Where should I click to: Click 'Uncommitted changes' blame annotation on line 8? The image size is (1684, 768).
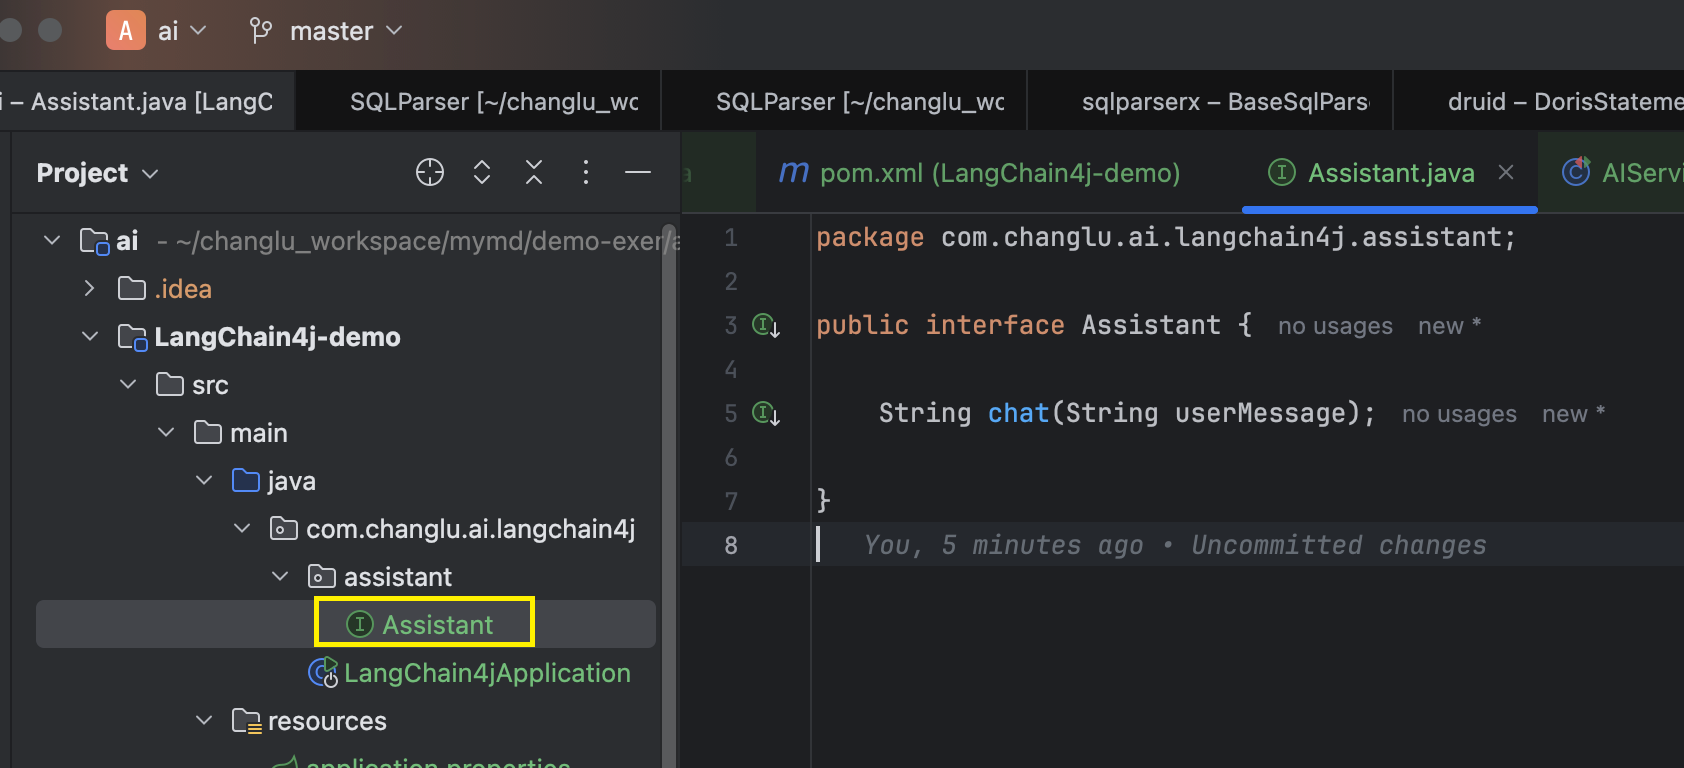pyautogui.click(x=1339, y=545)
